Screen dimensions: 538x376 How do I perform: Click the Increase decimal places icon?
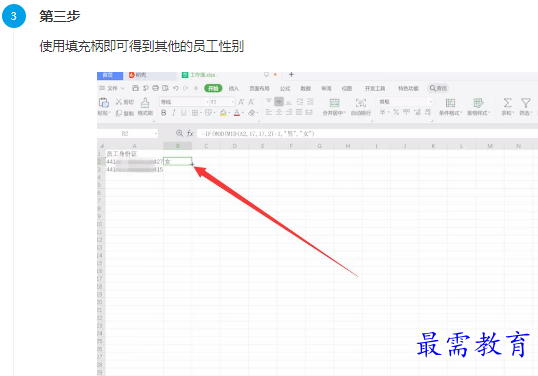click(x=417, y=112)
